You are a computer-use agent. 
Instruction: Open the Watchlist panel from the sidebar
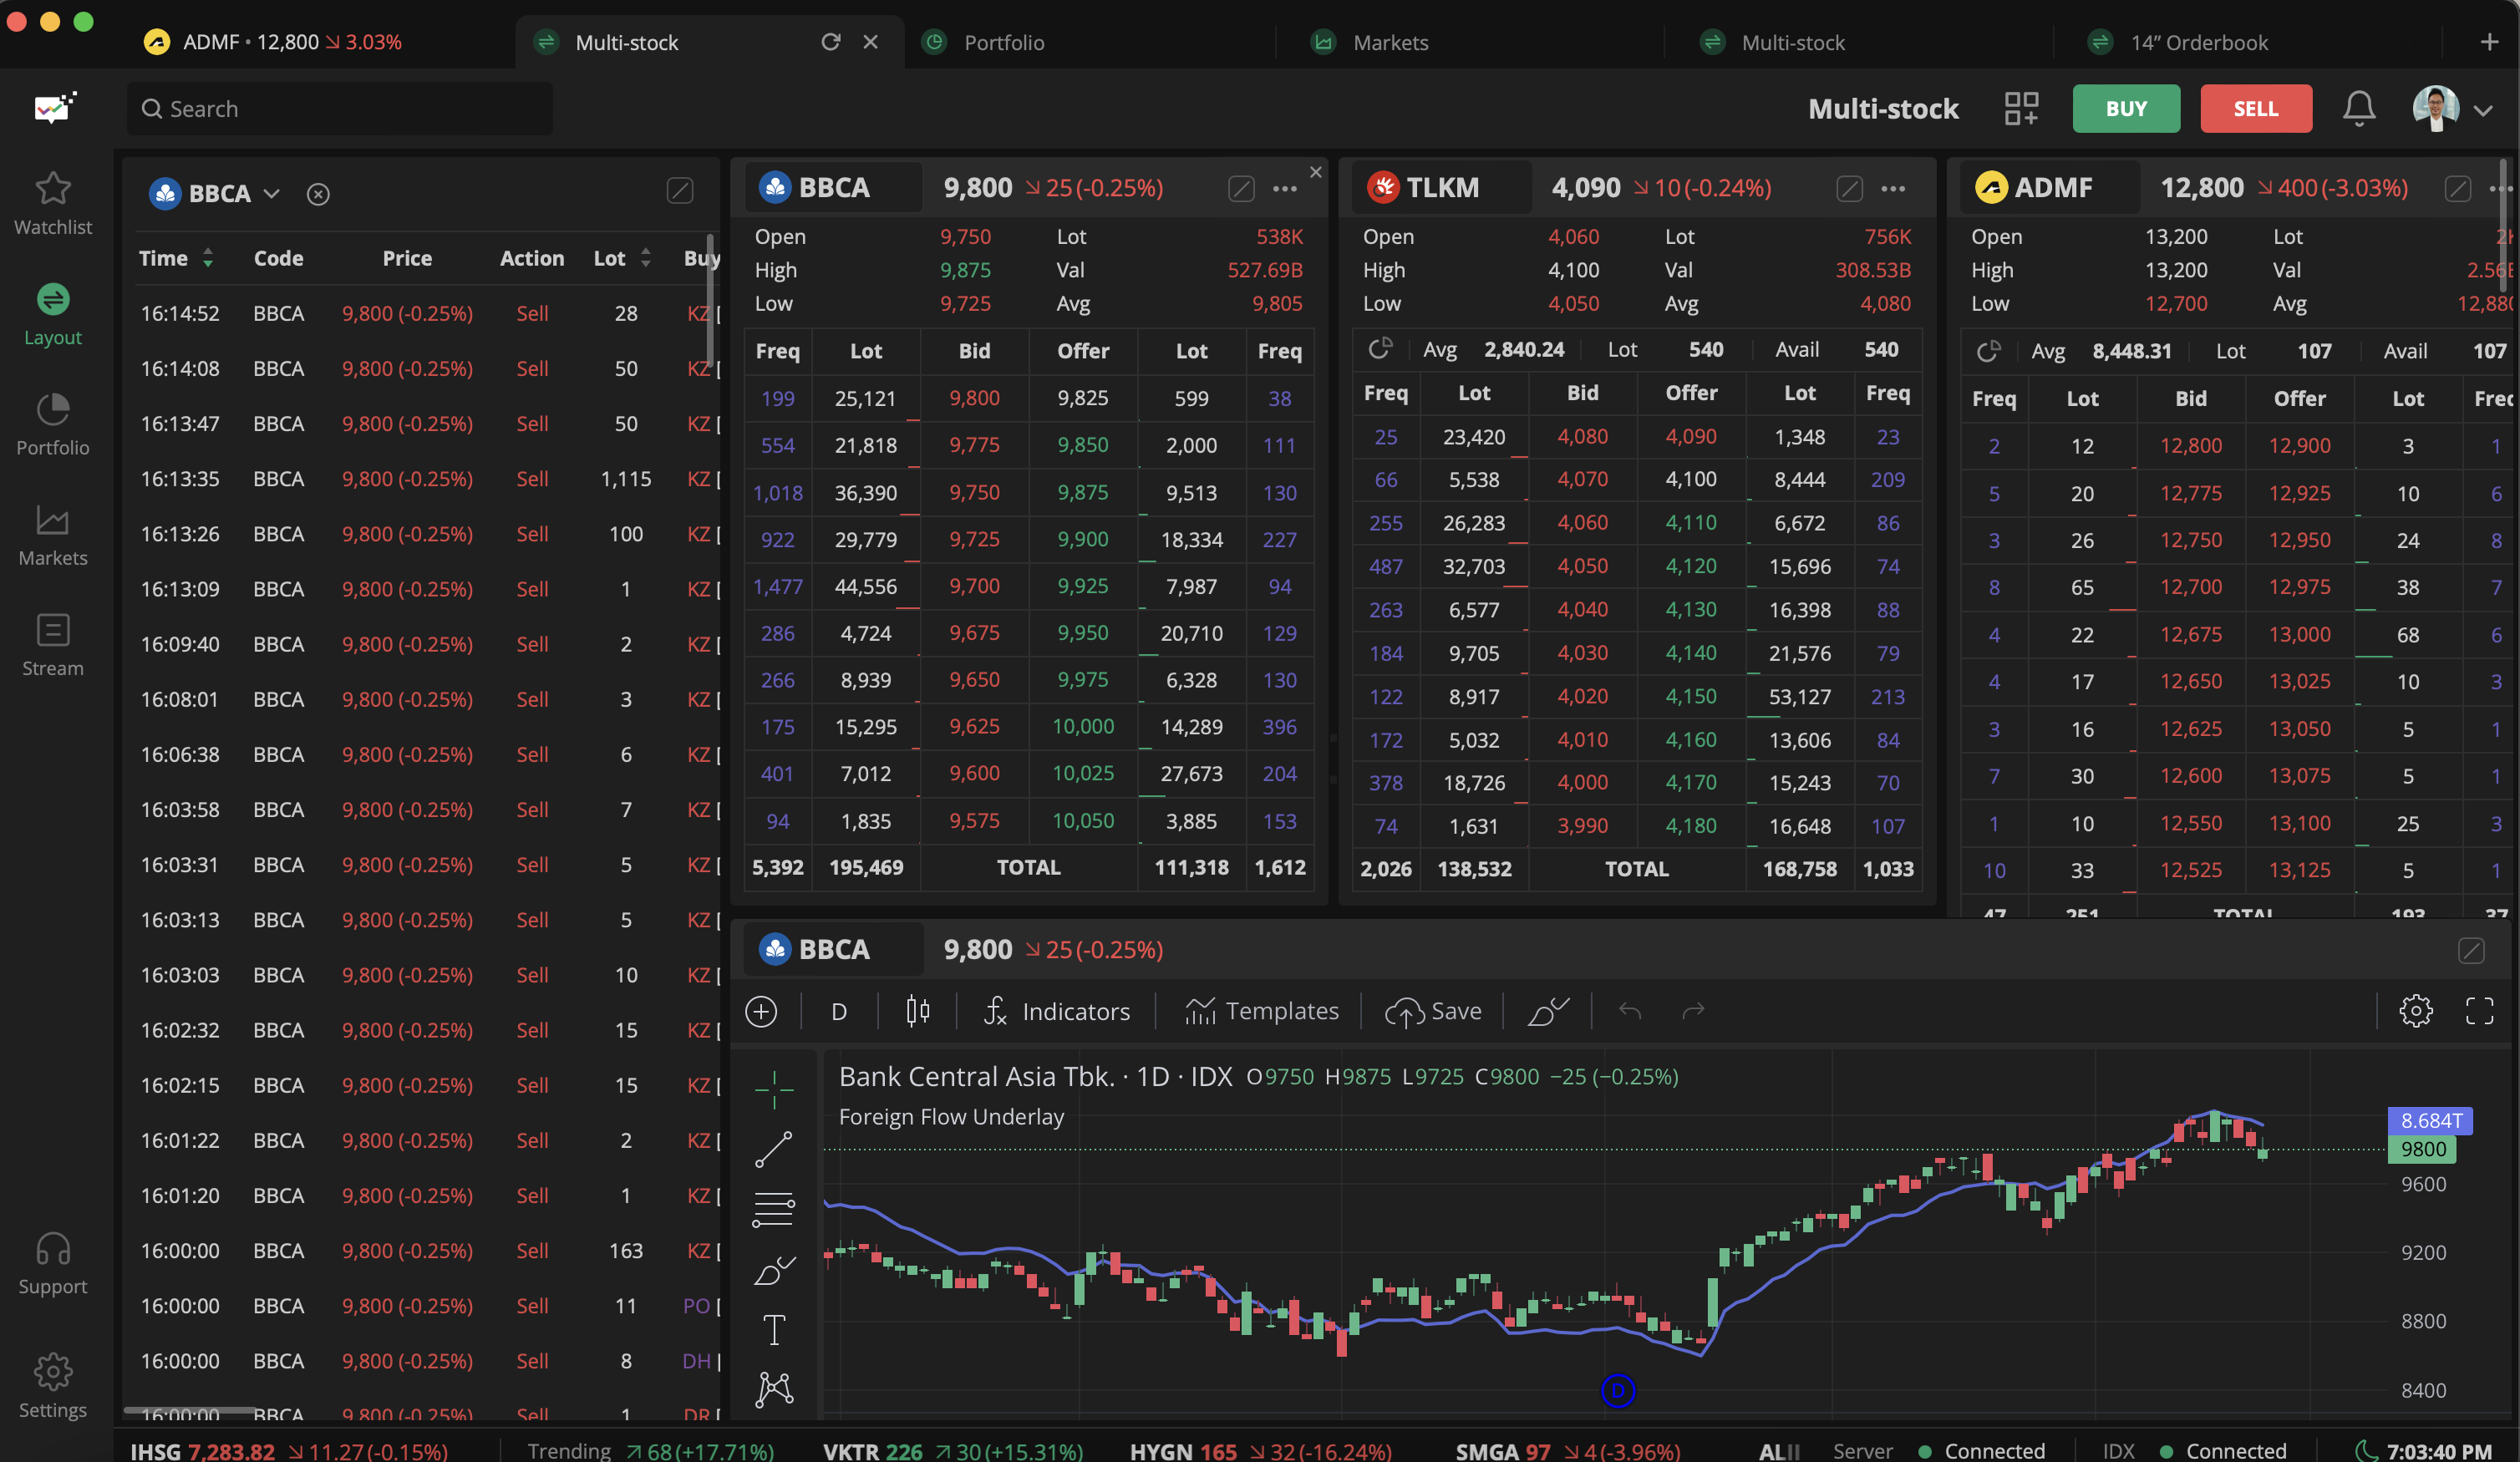coord(52,203)
